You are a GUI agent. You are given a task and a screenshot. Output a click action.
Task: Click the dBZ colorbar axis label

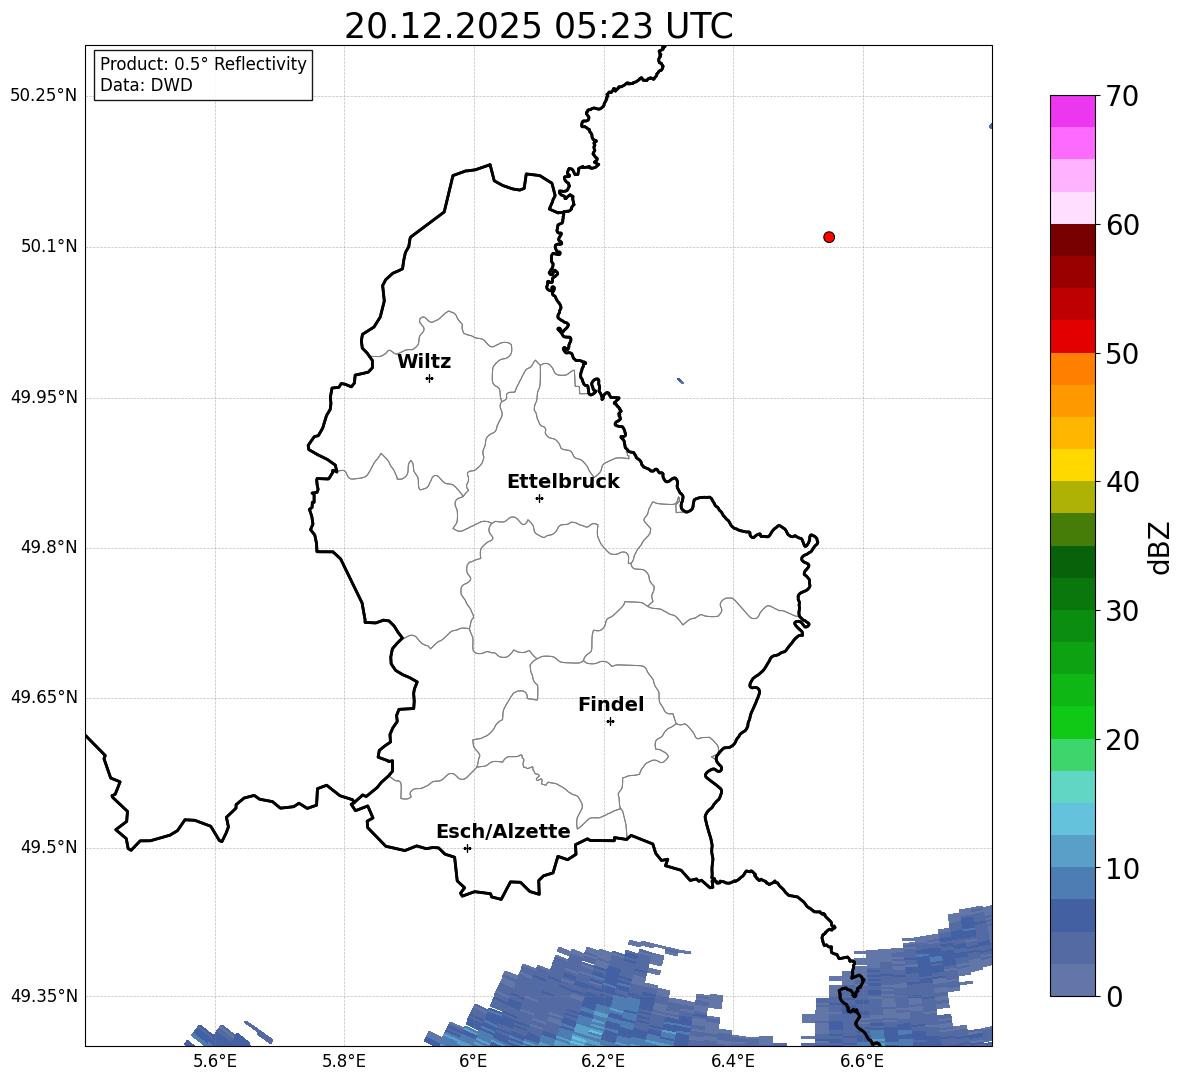point(1159,547)
